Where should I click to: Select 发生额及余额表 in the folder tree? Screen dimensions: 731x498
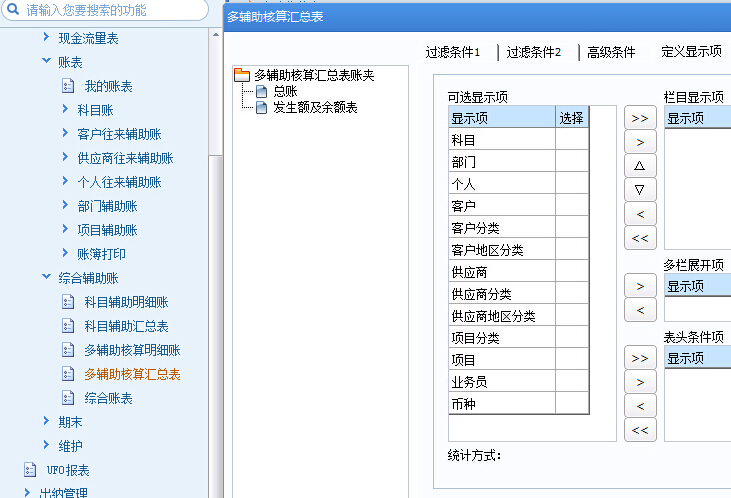click(x=315, y=108)
